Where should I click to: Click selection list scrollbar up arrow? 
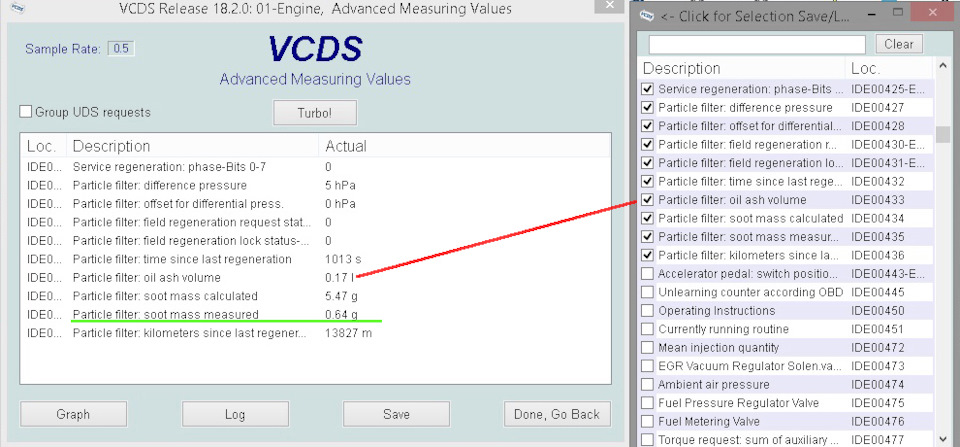coord(943,67)
